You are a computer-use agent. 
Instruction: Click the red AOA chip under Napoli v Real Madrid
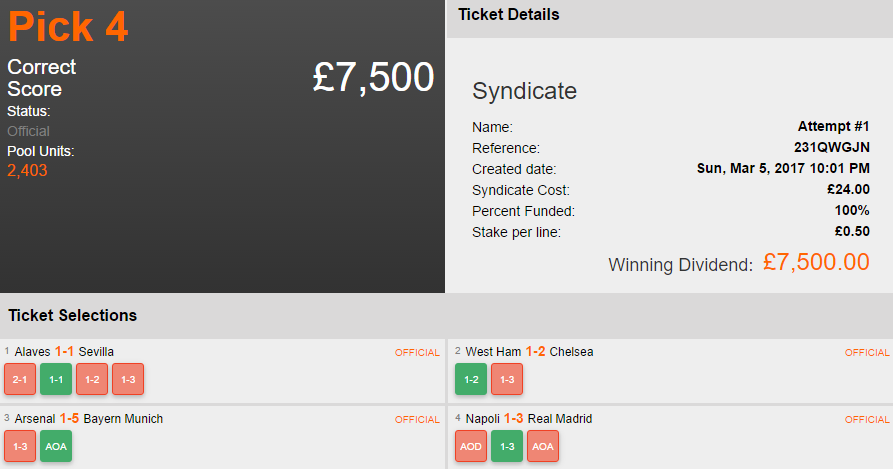[x=543, y=445]
